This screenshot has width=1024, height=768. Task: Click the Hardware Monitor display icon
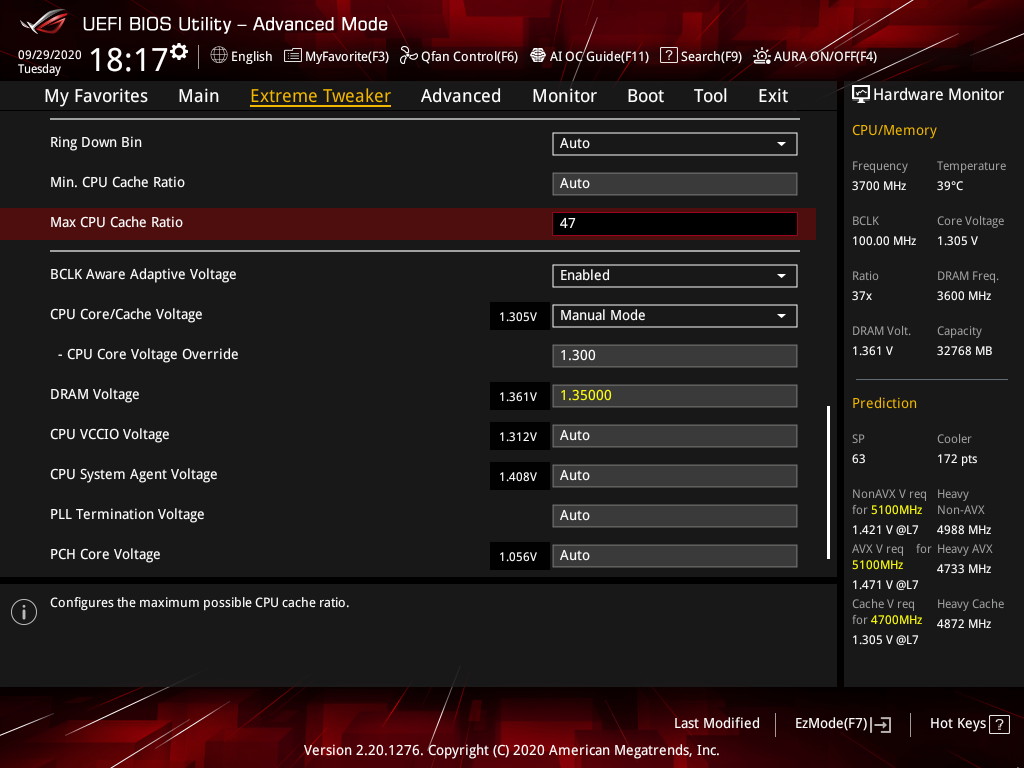coord(861,95)
